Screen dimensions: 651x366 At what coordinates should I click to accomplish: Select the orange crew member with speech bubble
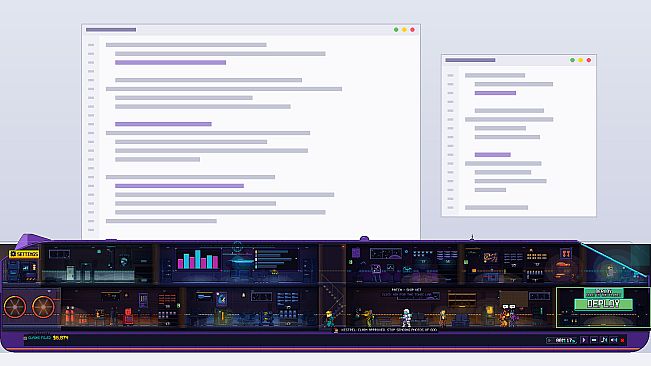(x=504, y=318)
